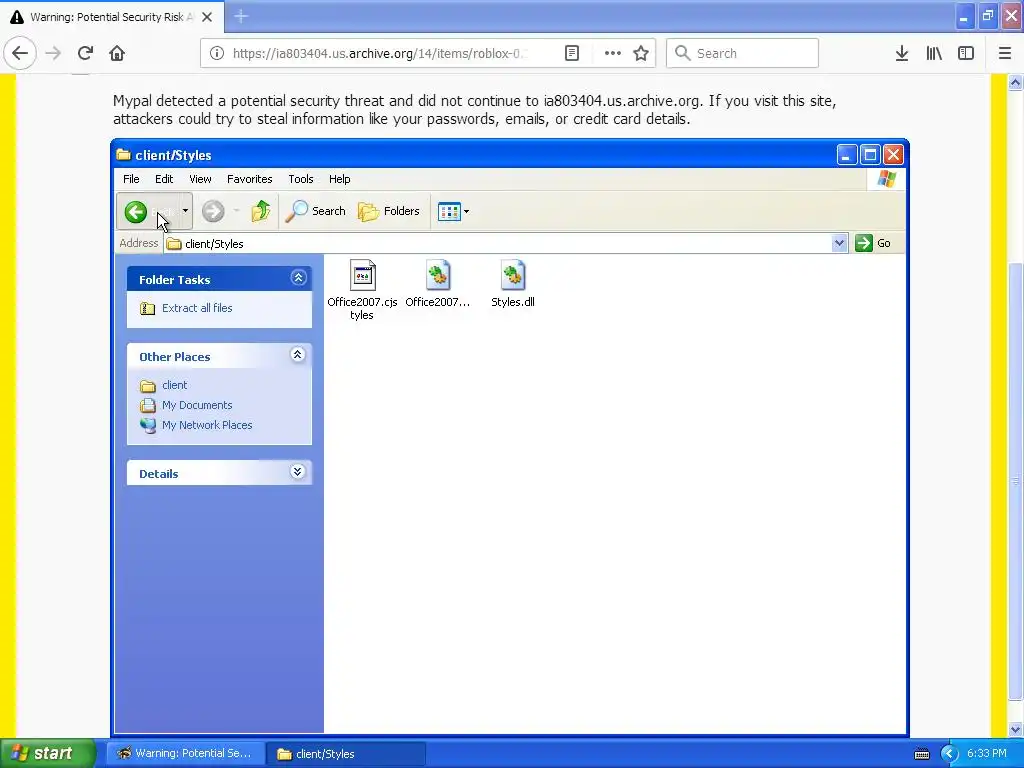Reload the current browser page
This screenshot has width=1024, height=768.
85,53
